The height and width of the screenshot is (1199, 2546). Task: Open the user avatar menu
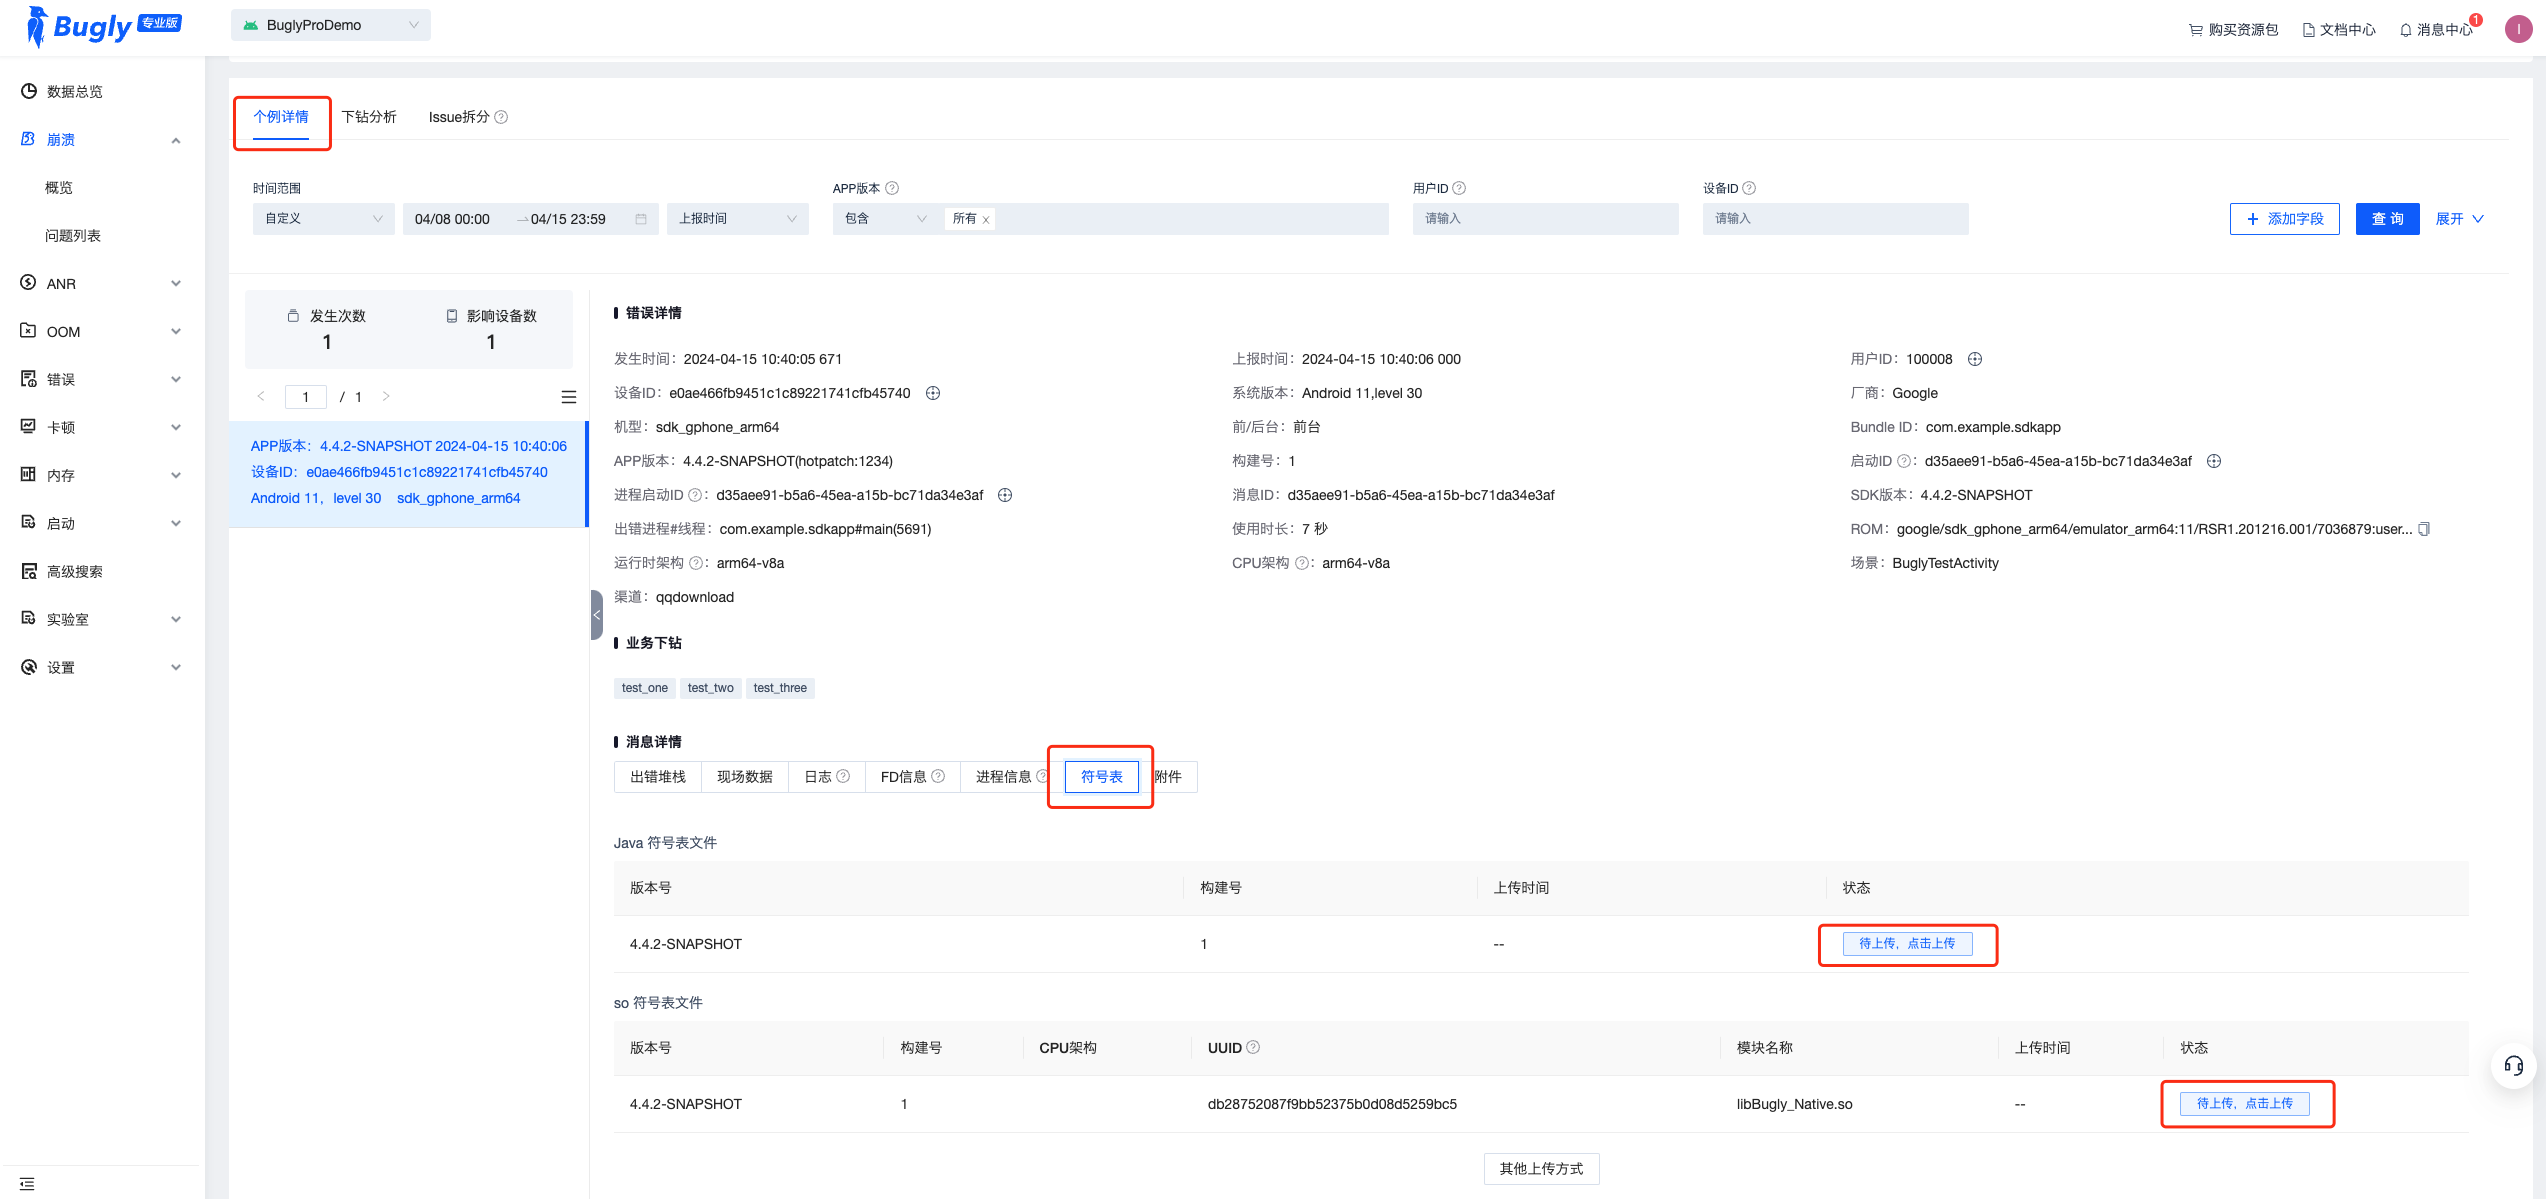pyautogui.click(x=2518, y=29)
